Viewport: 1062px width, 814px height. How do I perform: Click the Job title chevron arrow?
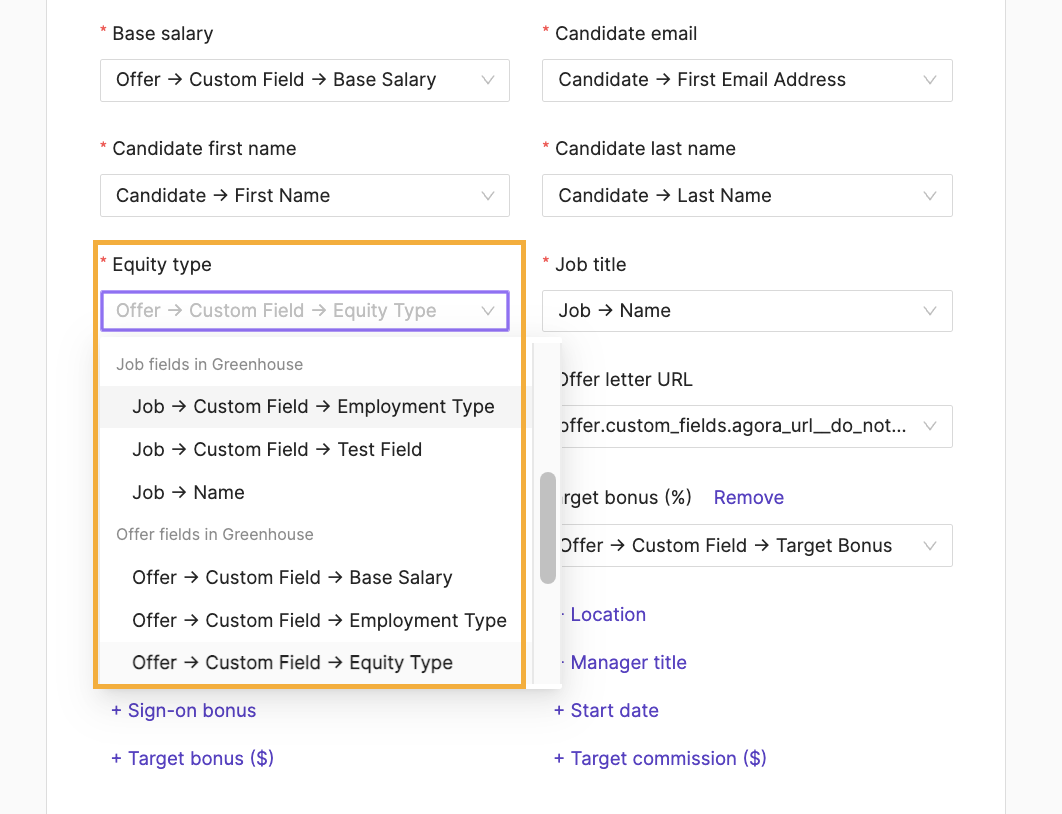click(x=930, y=311)
